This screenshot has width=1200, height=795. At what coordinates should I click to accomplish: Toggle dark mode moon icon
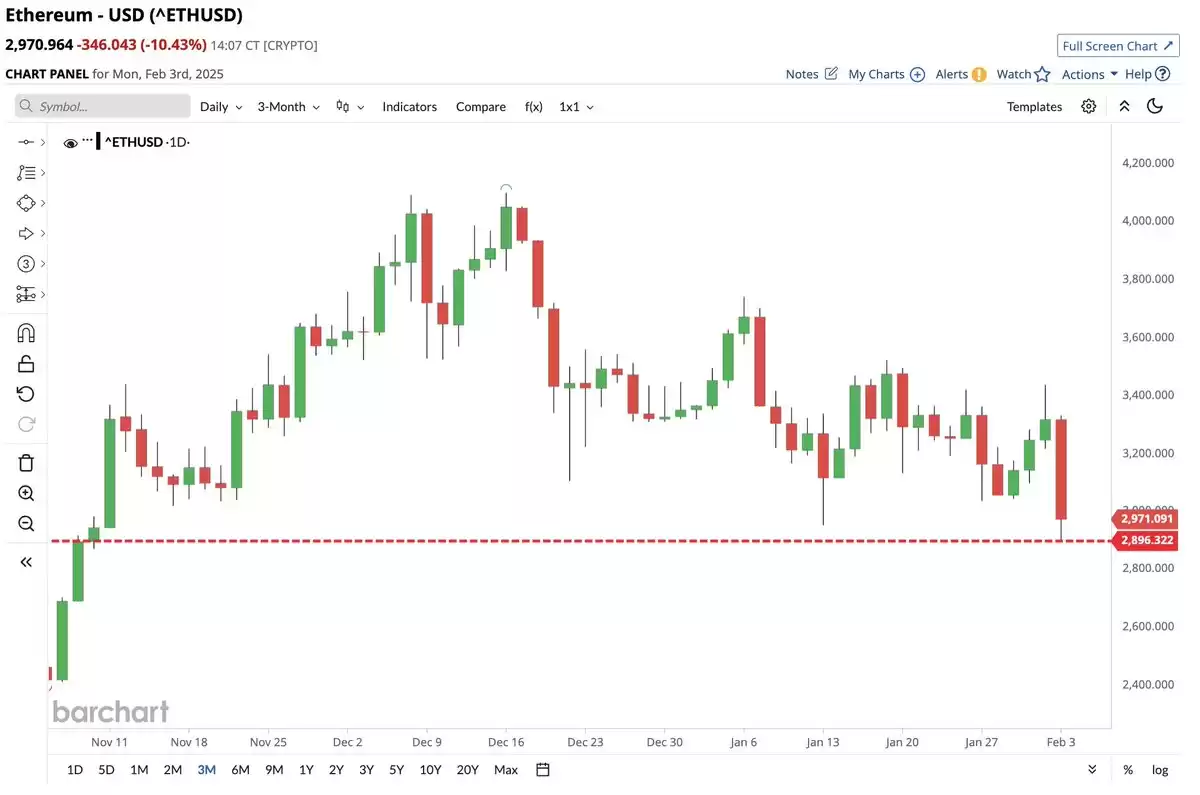(1155, 106)
